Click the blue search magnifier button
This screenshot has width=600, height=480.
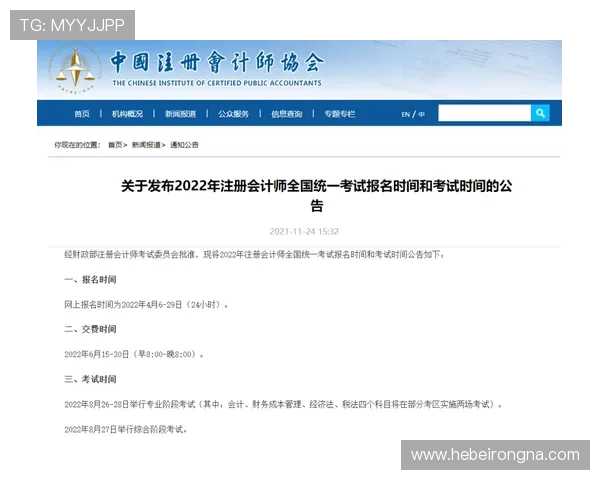540,113
